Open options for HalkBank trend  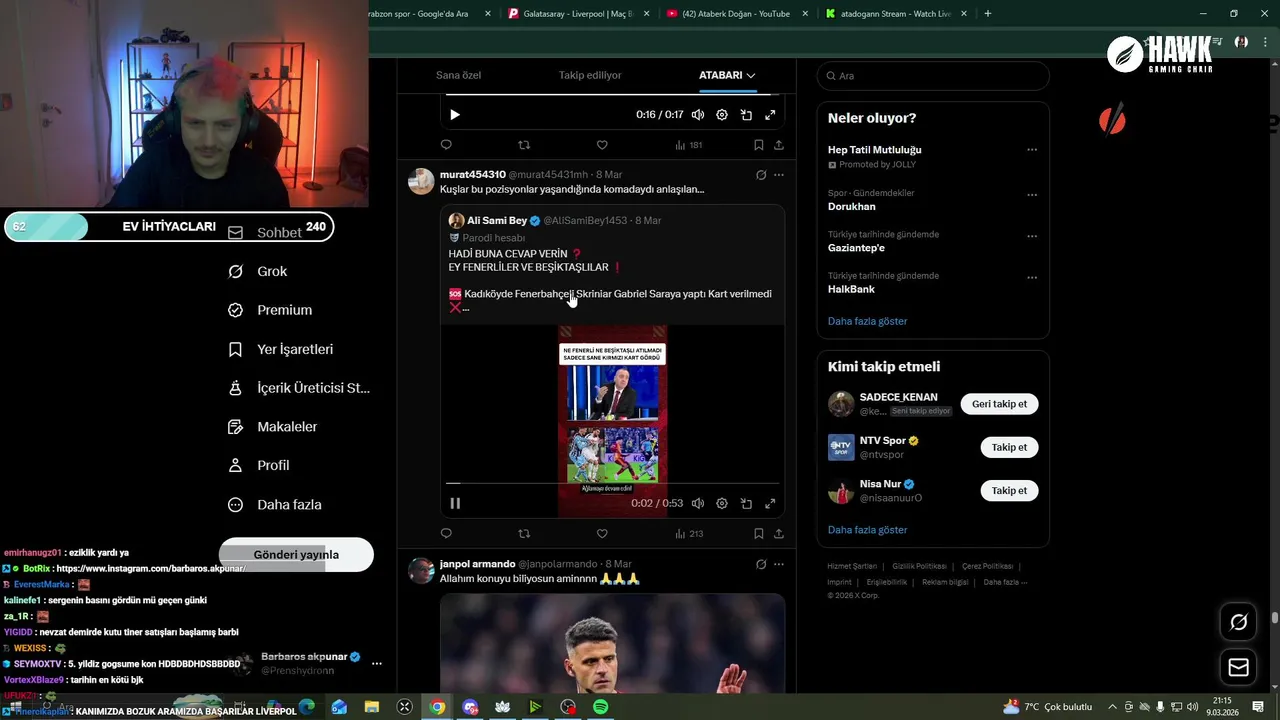1032,277
